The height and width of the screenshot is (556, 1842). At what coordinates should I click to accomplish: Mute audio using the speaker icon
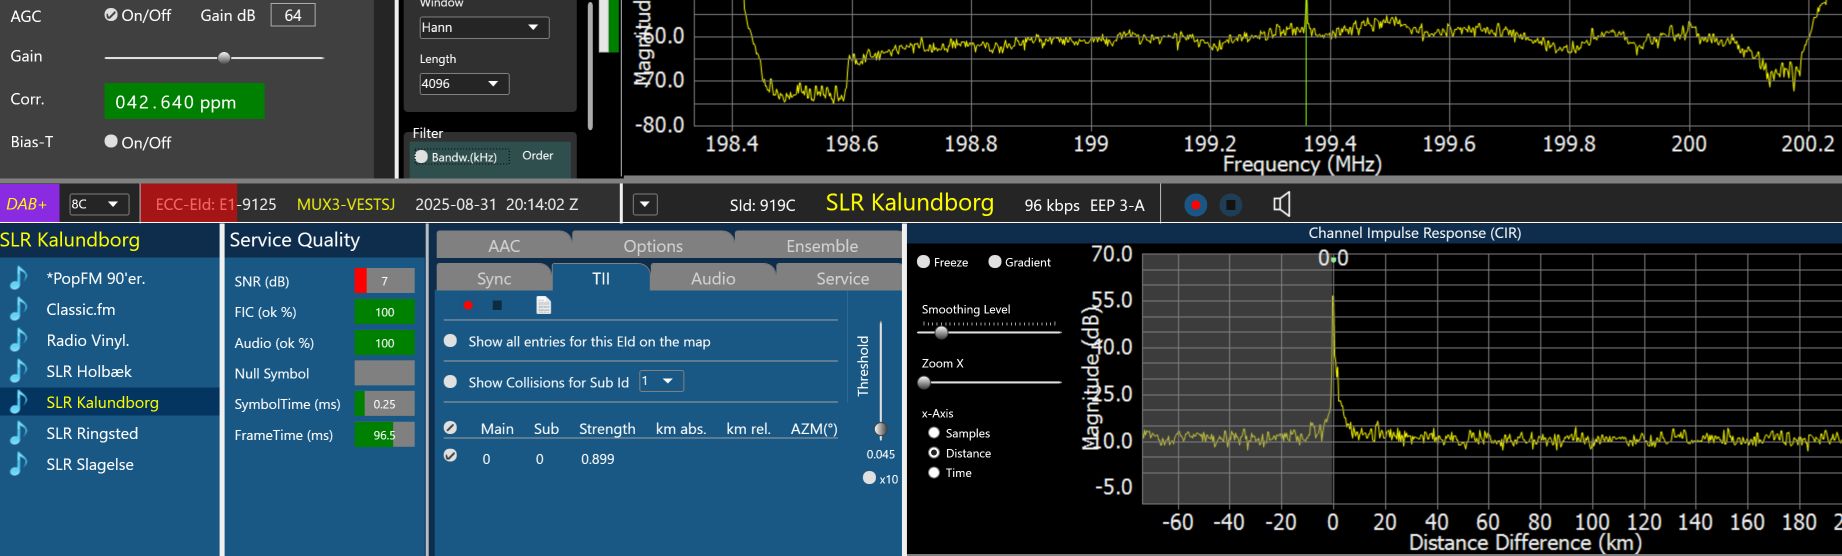click(1281, 205)
